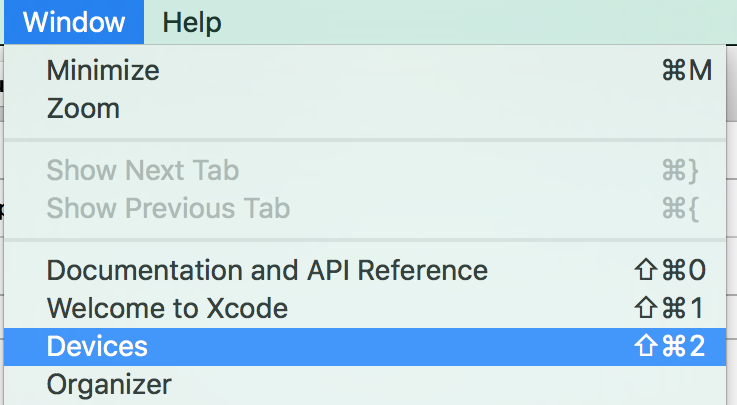The width and height of the screenshot is (737, 405).
Task: Open the Organizer window
Action: [x=109, y=384]
